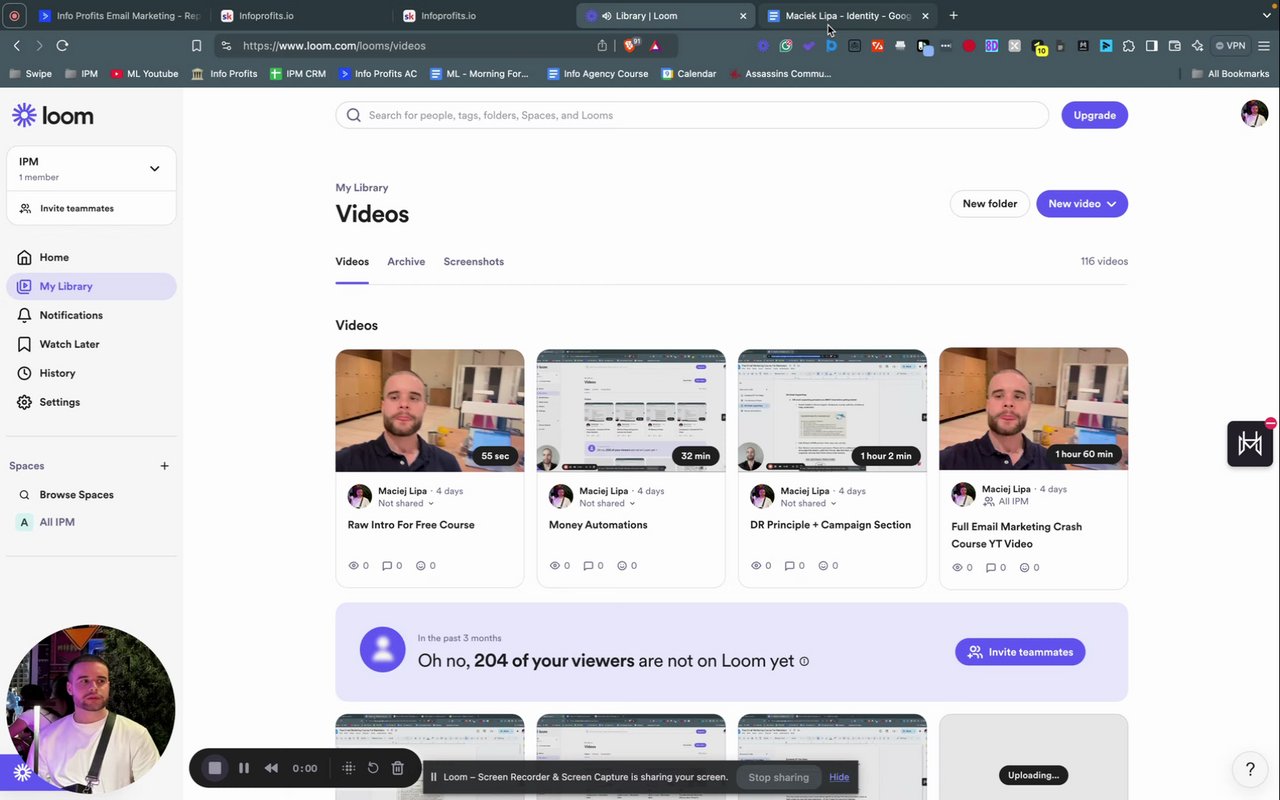Screen dimensions: 1280x800
Task: Open the tab list chevron in browser
Action: click(1266, 16)
